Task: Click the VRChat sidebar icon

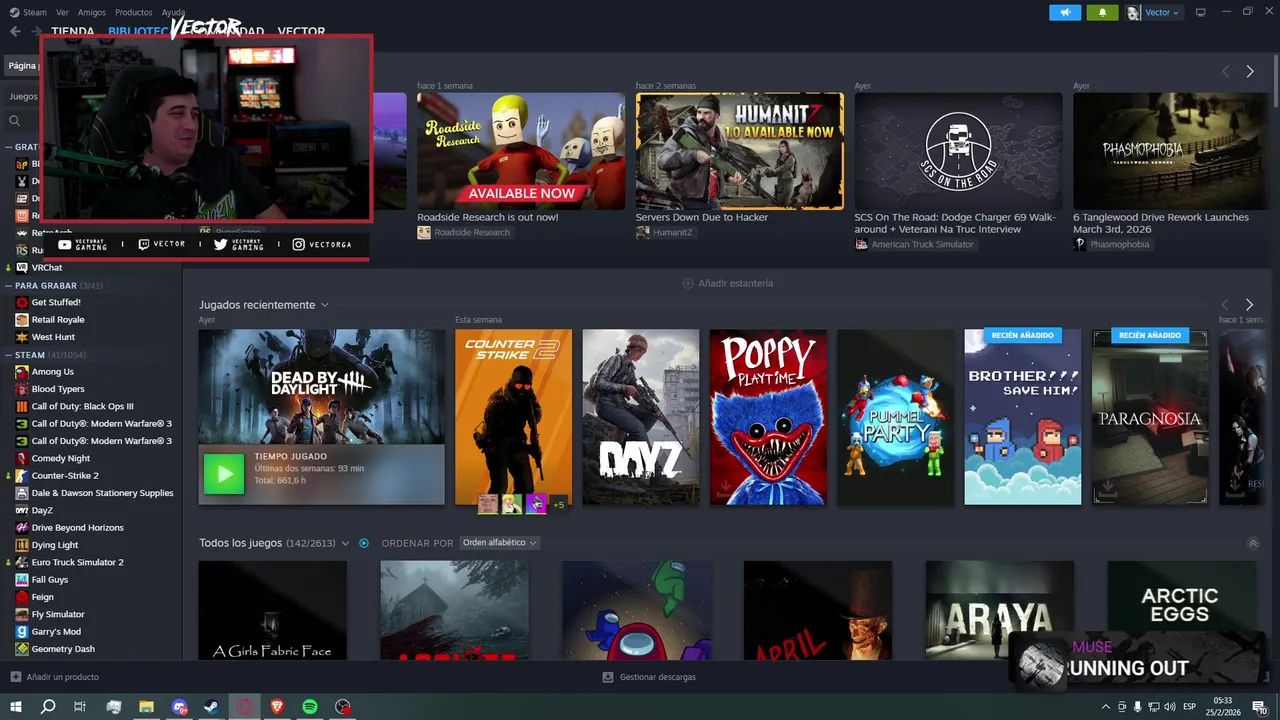Action: [22, 268]
